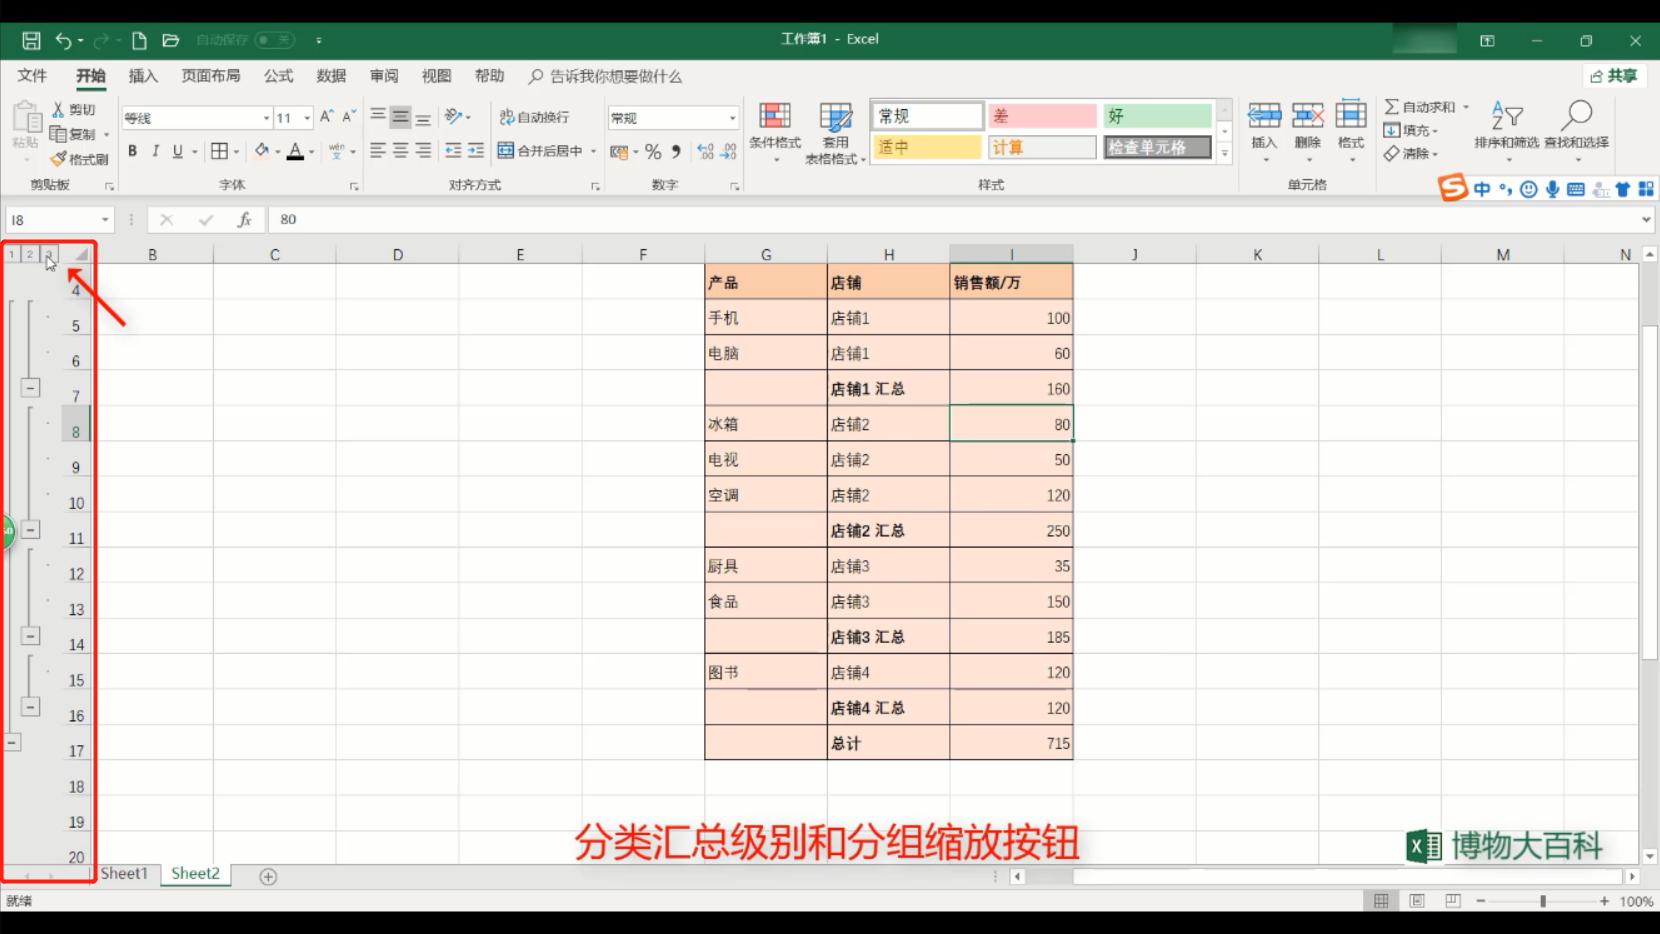Switch to the Sheet1 worksheet tab

124,873
